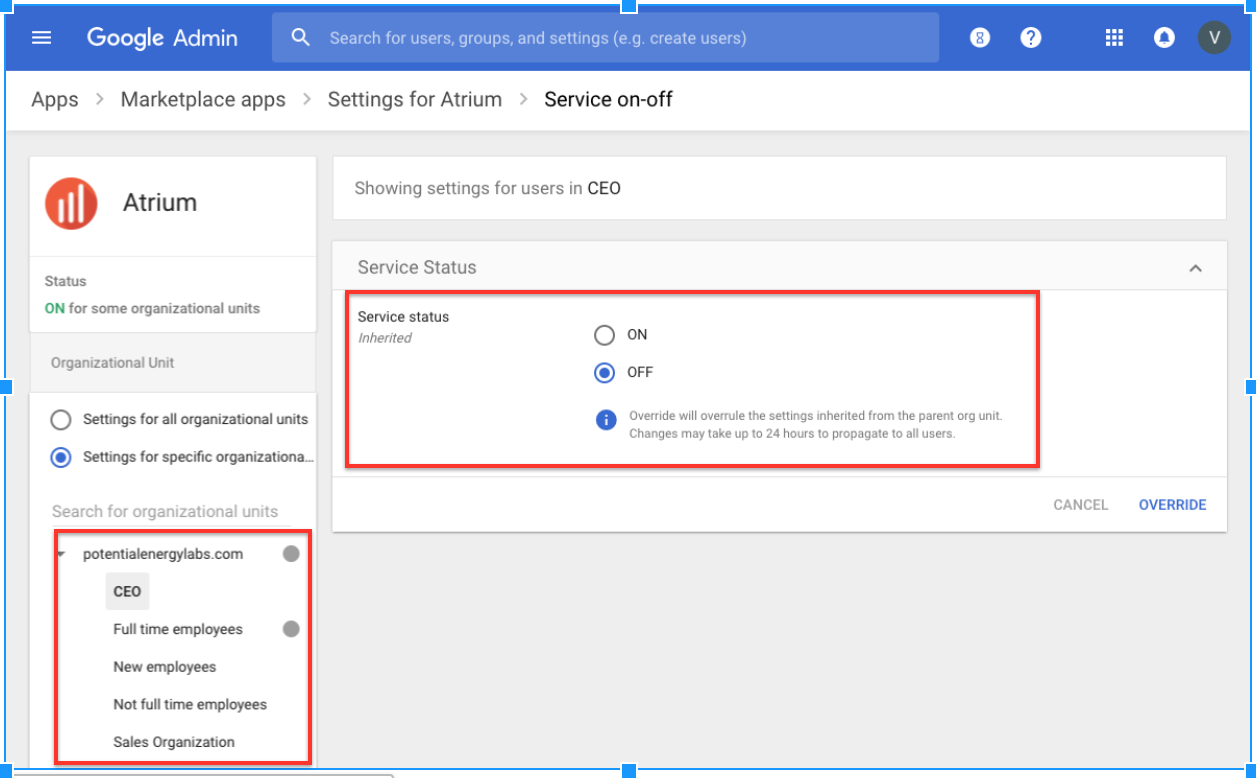The image size is (1256, 778).
Task: Click the Service Status section header
Action: pos(780,267)
